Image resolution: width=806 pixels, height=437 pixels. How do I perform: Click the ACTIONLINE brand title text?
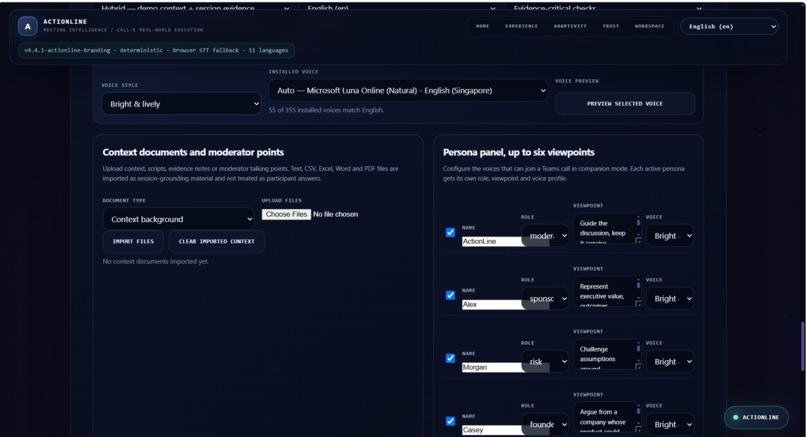(x=65, y=22)
